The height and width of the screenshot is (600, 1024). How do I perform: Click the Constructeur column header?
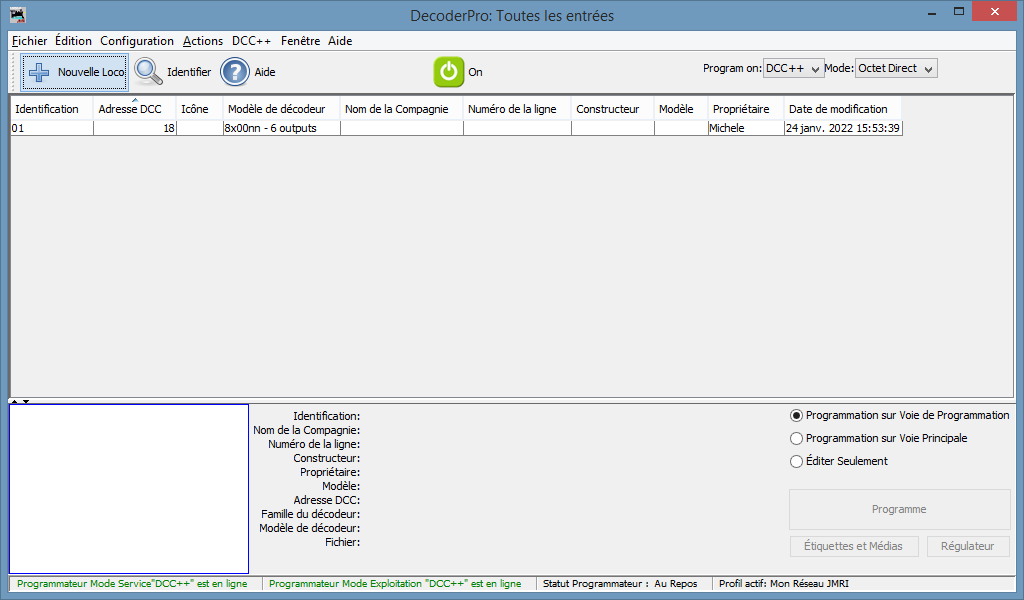[613, 109]
